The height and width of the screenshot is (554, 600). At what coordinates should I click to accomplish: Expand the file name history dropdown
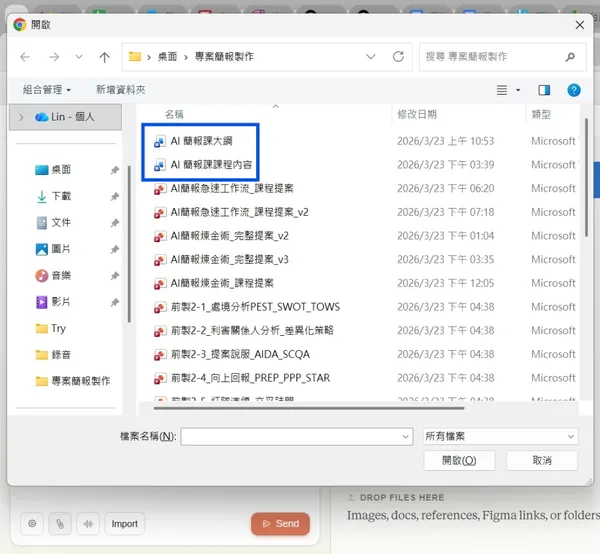pyautogui.click(x=405, y=437)
